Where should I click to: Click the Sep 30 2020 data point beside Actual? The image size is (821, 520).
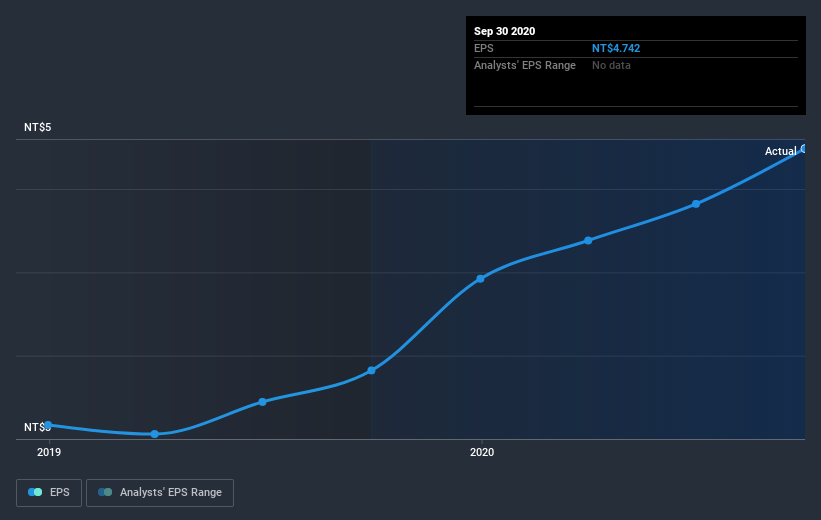(x=804, y=149)
